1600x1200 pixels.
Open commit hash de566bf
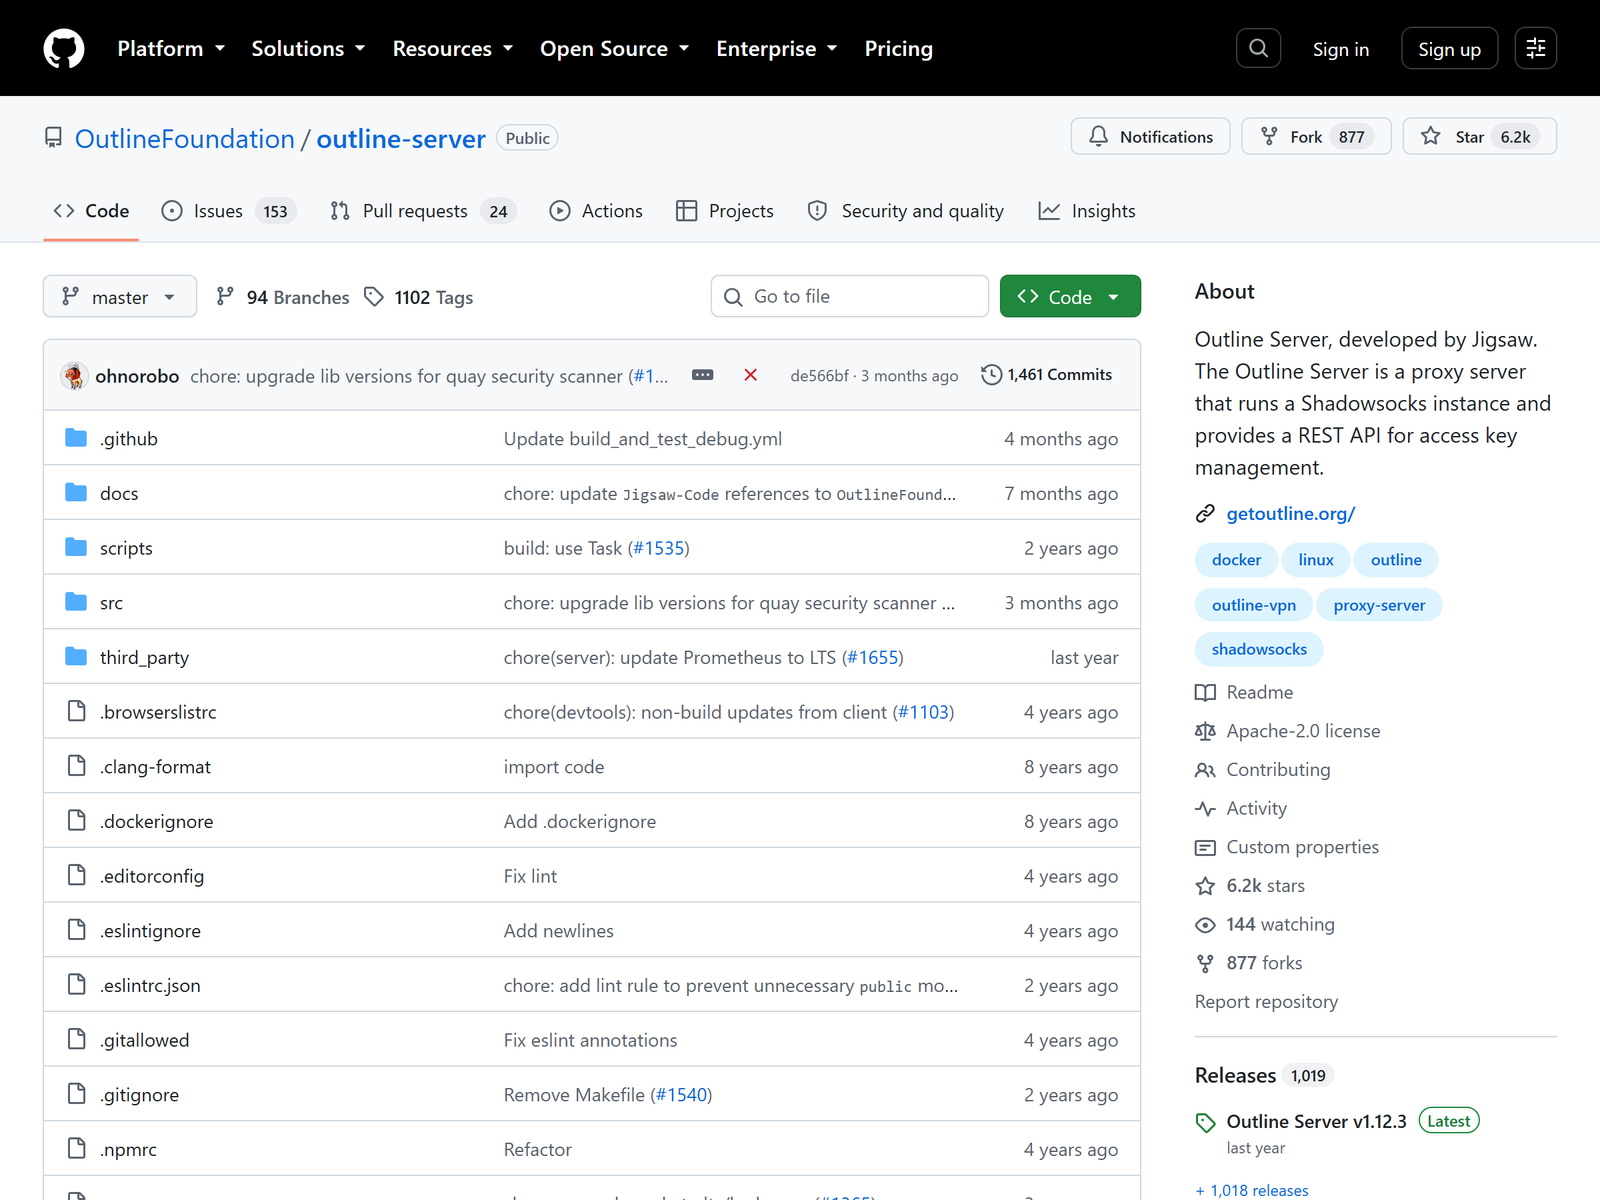pos(819,376)
